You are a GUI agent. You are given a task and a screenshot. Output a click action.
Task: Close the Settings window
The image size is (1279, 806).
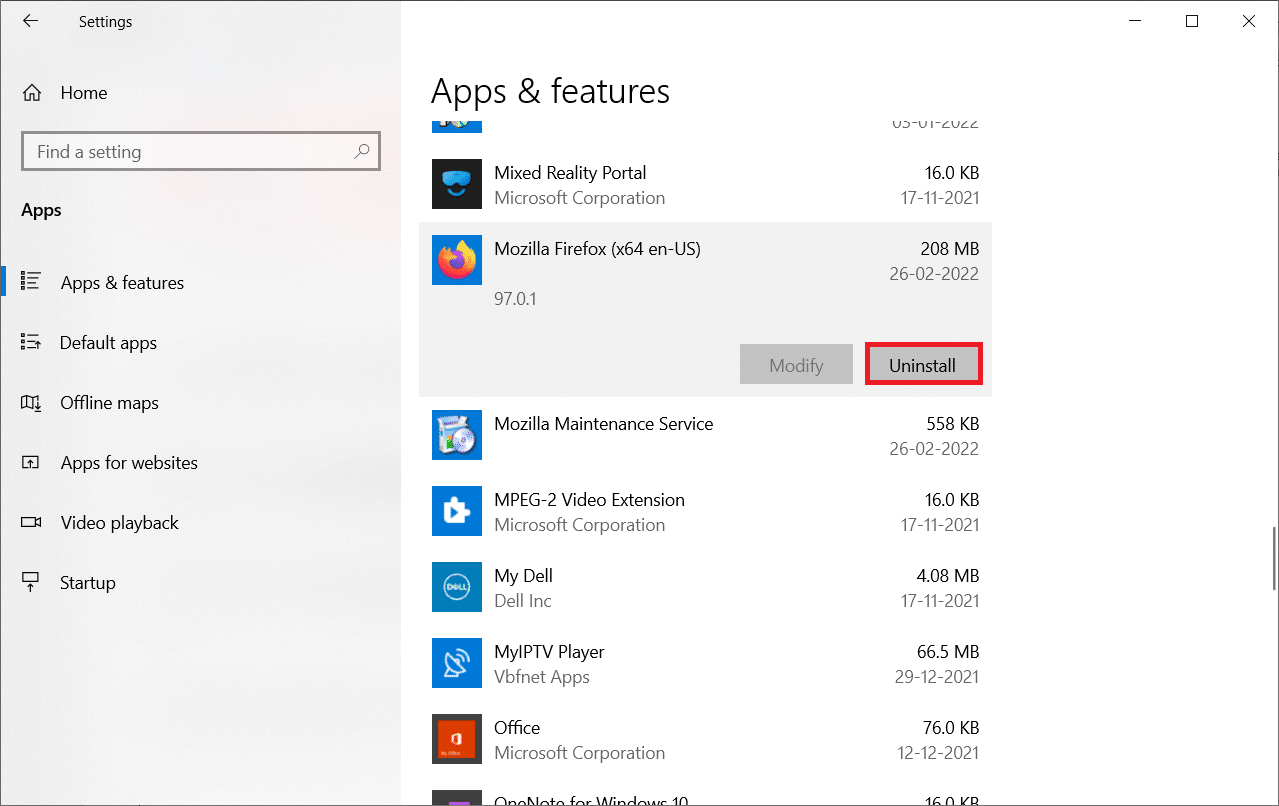(x=1248, y=21)
